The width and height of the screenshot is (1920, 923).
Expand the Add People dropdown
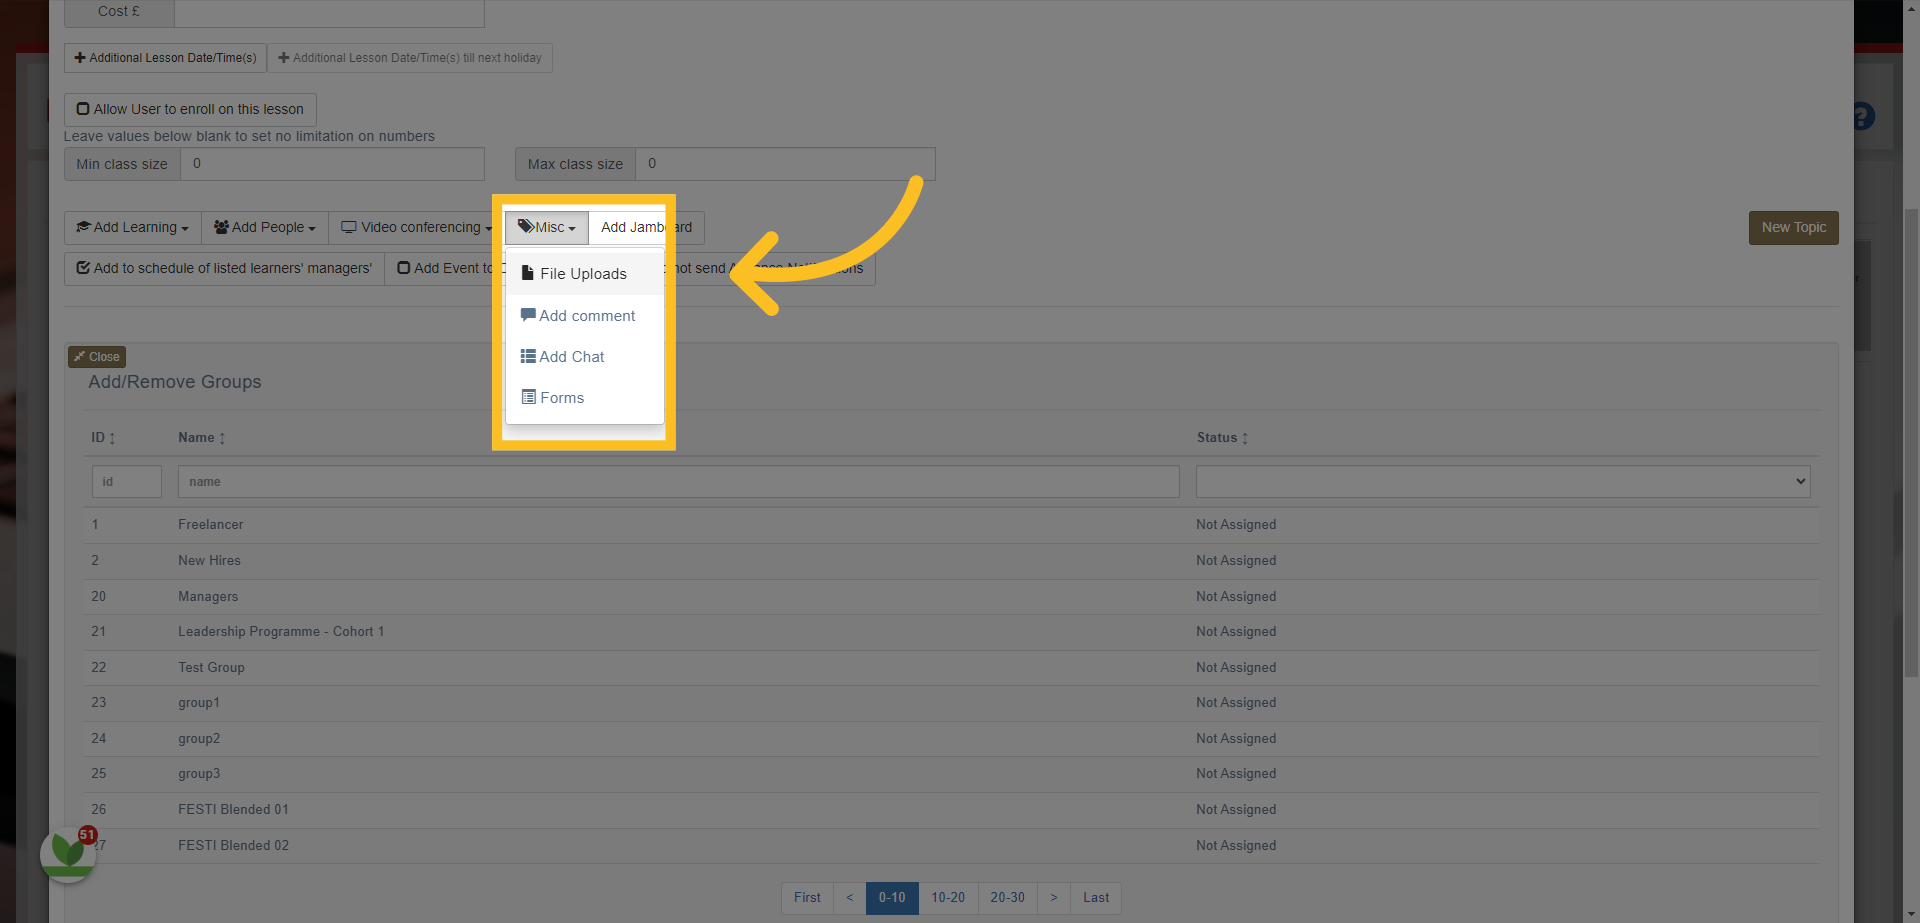[x=265, y=228]
